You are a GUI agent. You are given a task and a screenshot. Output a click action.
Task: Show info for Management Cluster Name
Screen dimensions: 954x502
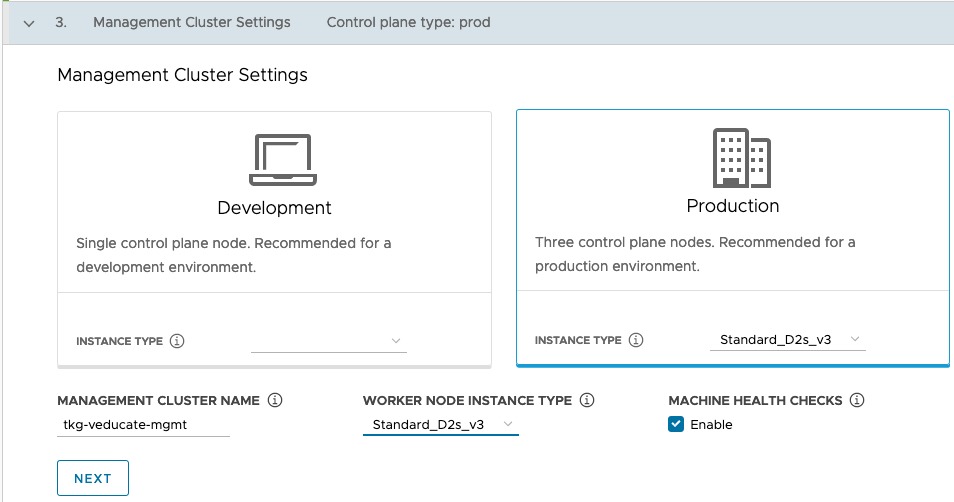275,400
